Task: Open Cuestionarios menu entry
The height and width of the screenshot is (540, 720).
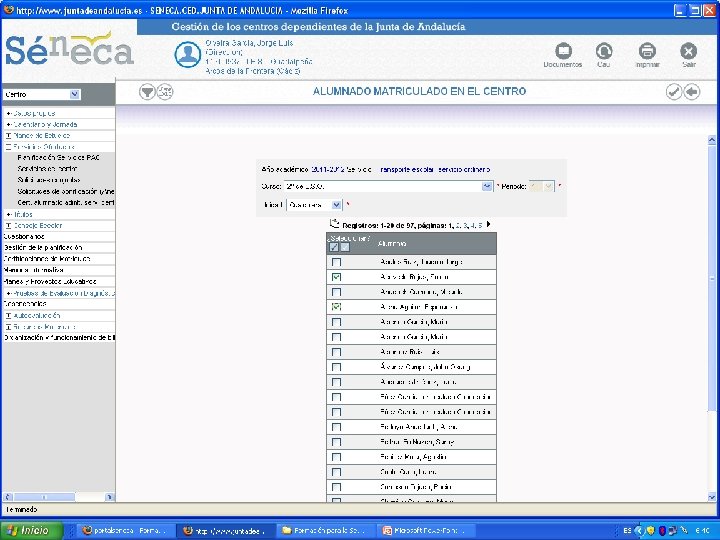Action: [24, 236]
